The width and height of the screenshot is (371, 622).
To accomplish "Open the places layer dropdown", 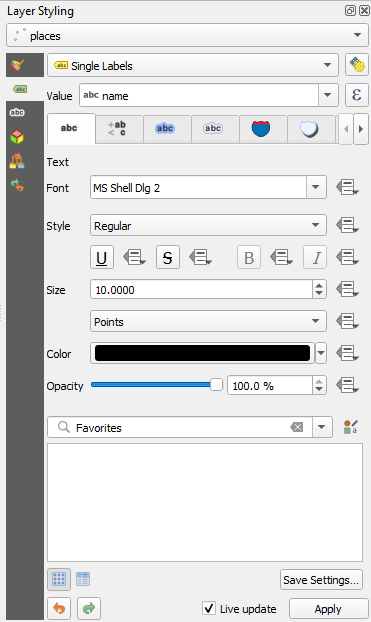I will point(186,35).
